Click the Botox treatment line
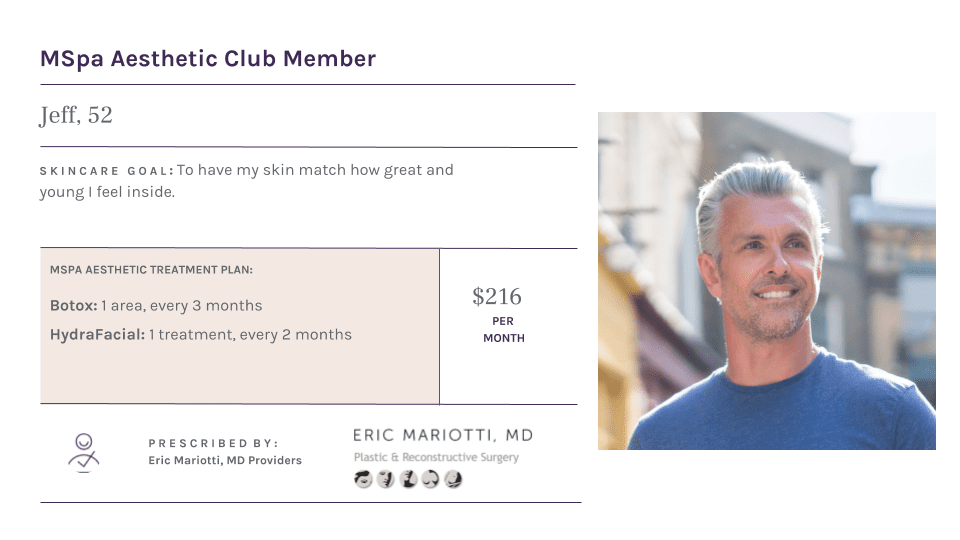960x540 pixels. (156, 306)
